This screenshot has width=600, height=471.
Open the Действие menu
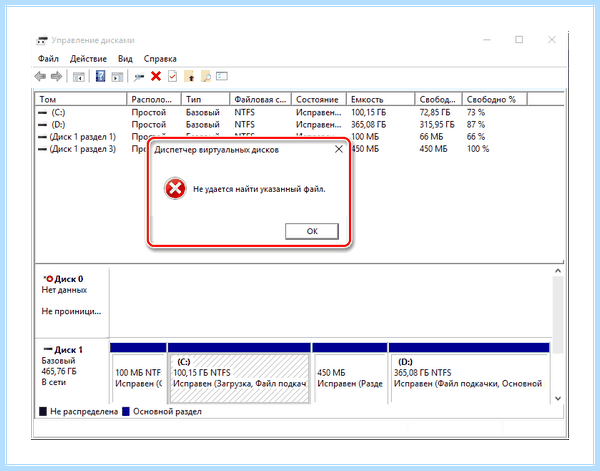88,59
